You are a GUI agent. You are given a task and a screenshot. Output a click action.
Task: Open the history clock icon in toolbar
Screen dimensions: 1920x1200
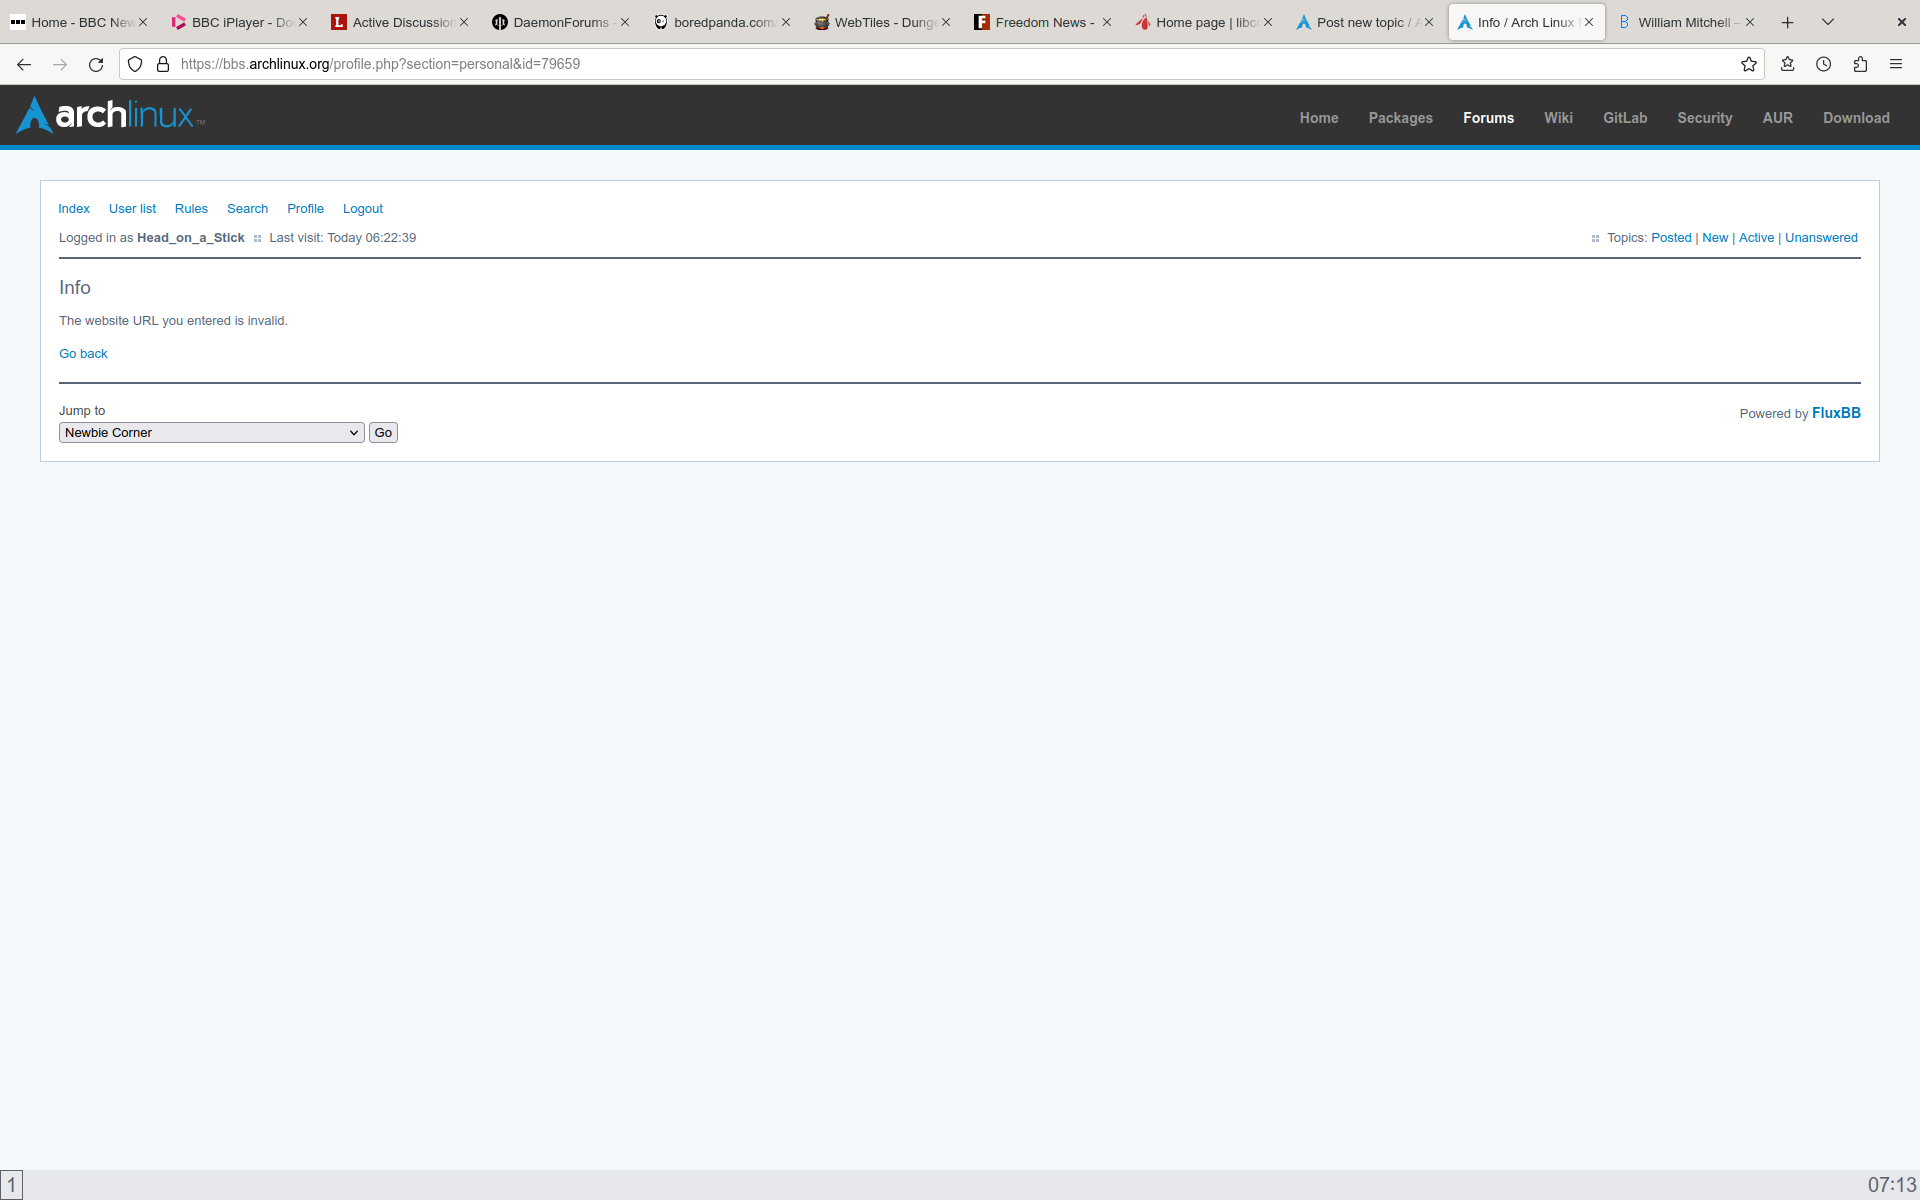click(x=1824, y=64)
